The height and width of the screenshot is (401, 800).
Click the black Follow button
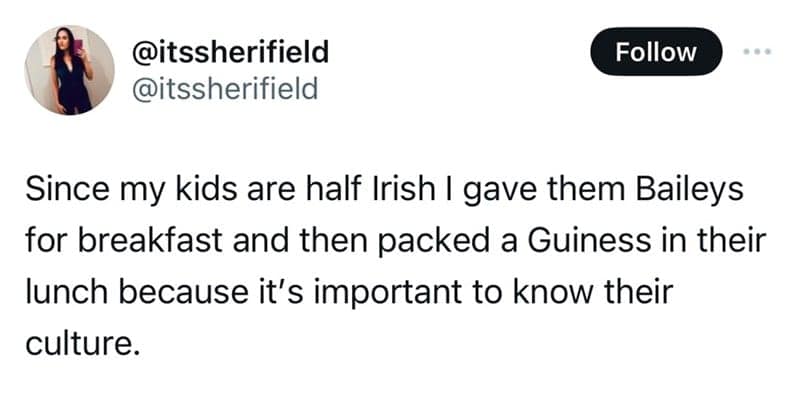(x=656, y=51)
